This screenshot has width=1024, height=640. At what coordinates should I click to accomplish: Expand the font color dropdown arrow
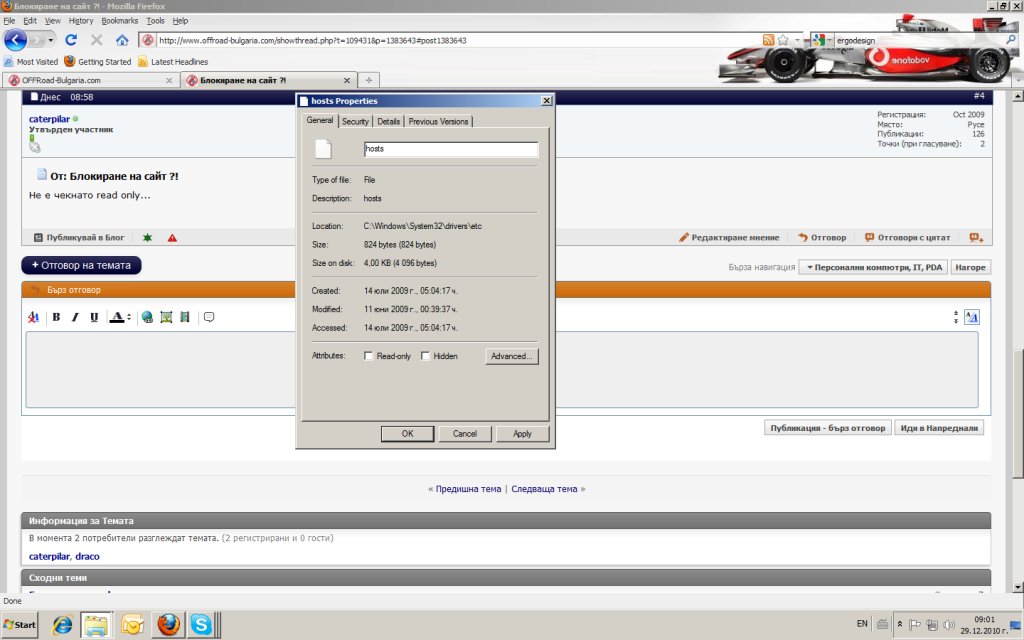(129, 317)
